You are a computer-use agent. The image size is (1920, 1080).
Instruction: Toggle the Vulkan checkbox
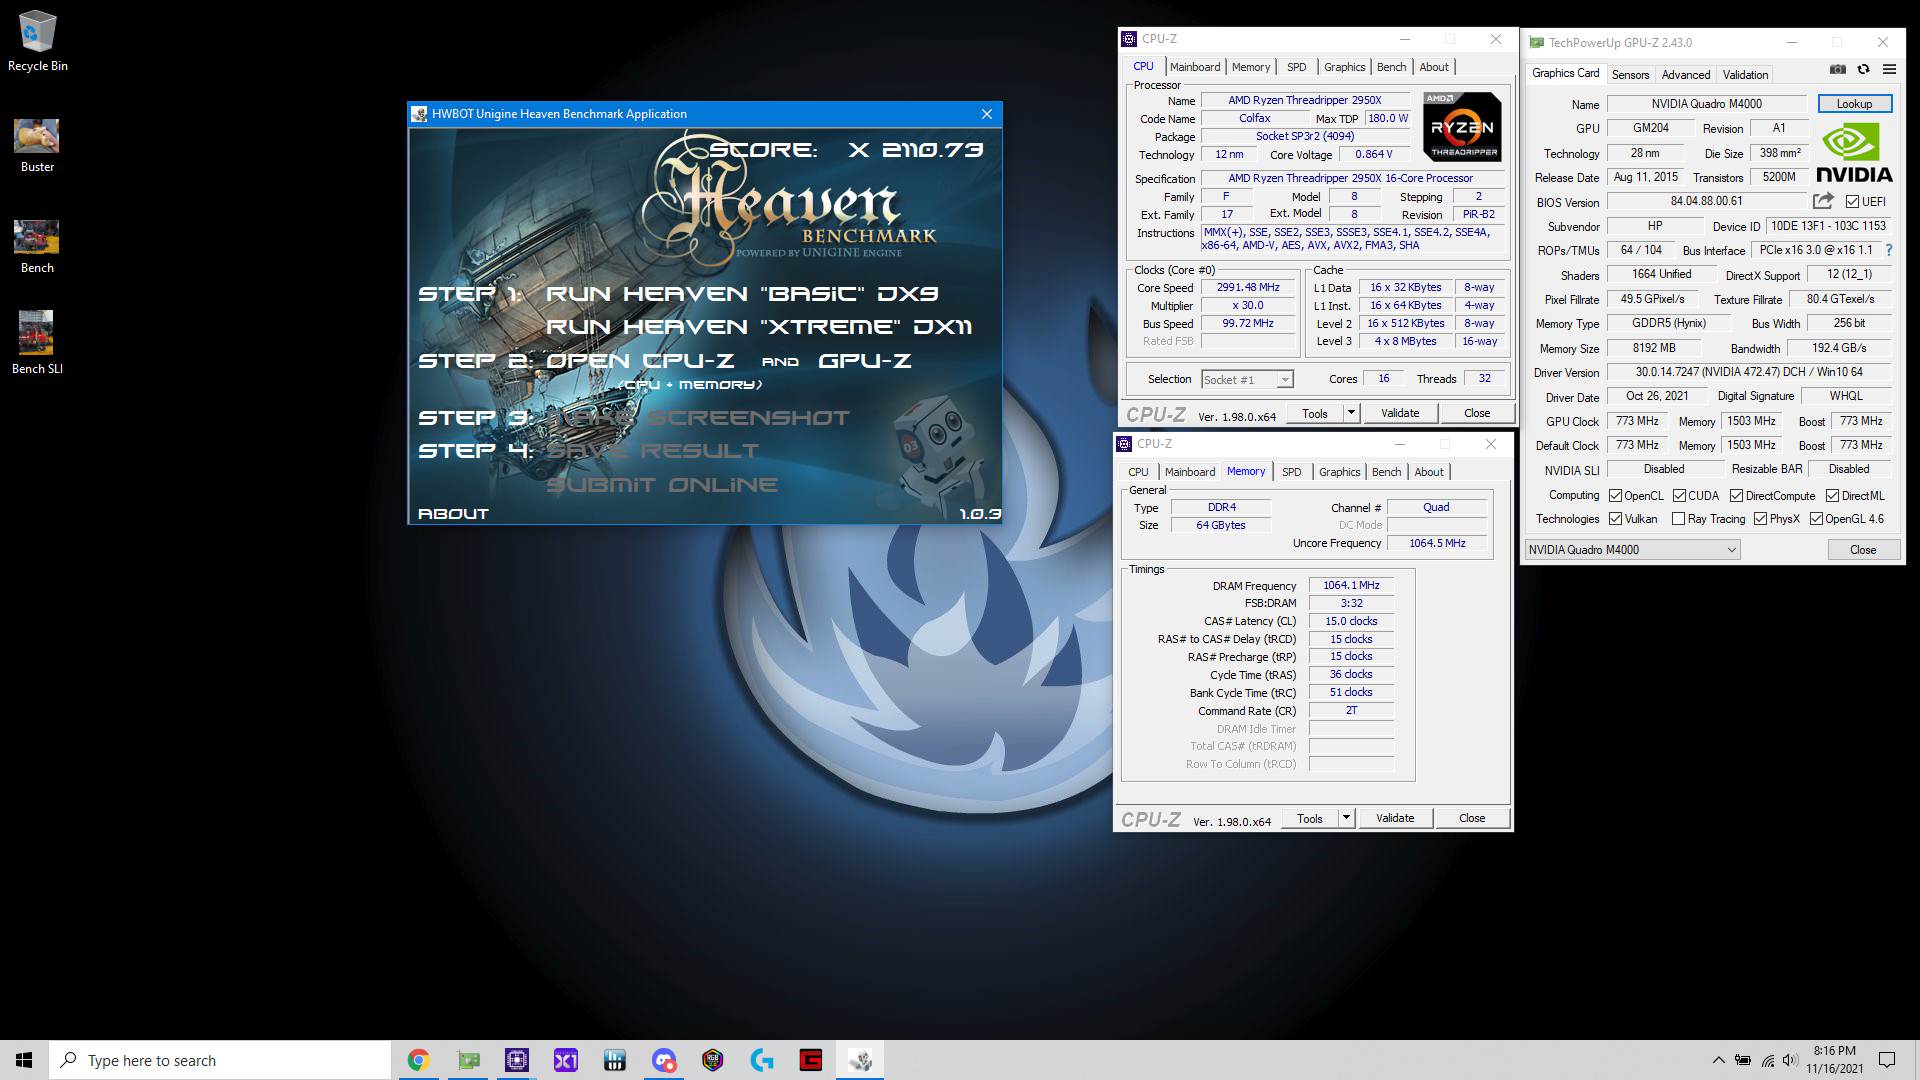[1615, 519]
